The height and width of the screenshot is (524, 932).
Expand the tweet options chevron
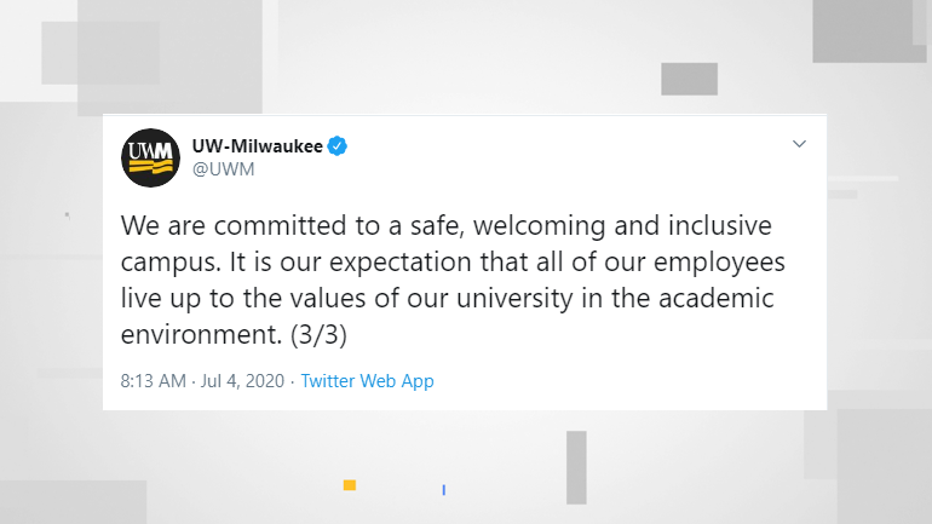tap(799, 144)
